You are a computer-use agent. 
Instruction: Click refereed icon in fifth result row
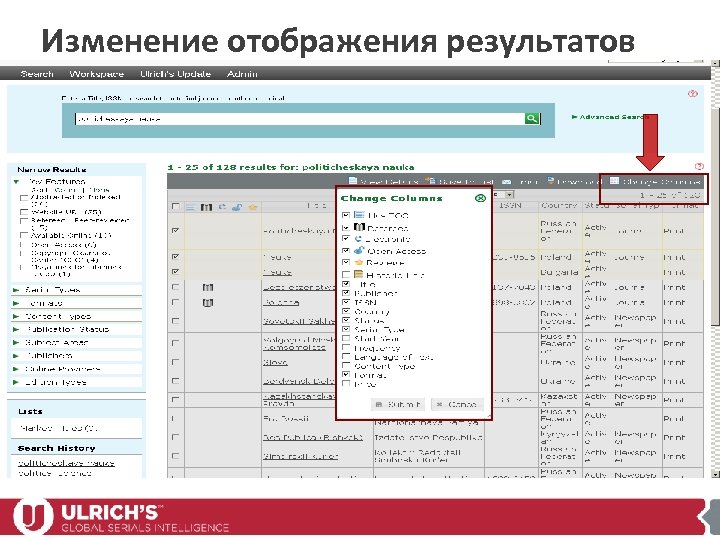208,303
